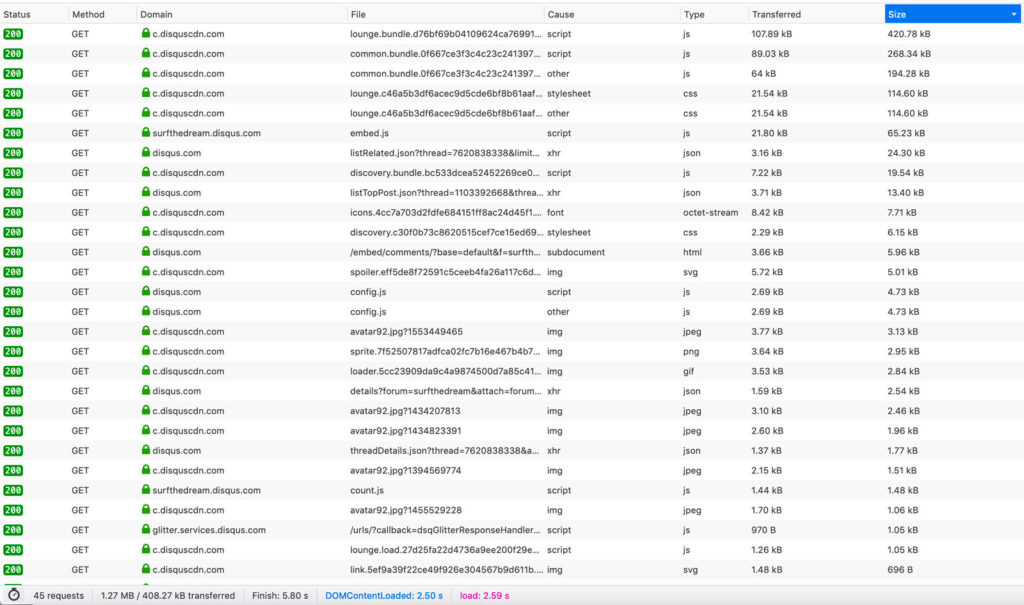
Task: Click the lock icon in count.js row
Action: click(x=146, y=489)
